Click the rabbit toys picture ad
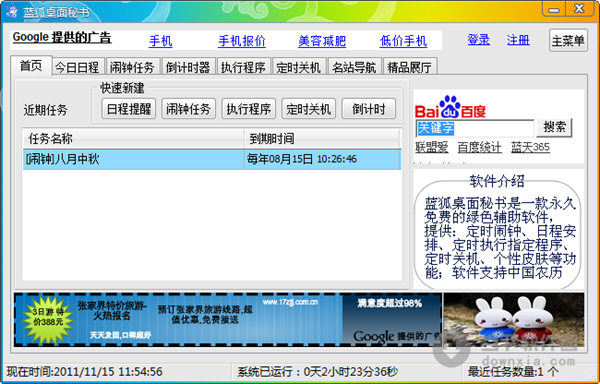This screenshot has width=600, height=384. click(x=514, y=320)
